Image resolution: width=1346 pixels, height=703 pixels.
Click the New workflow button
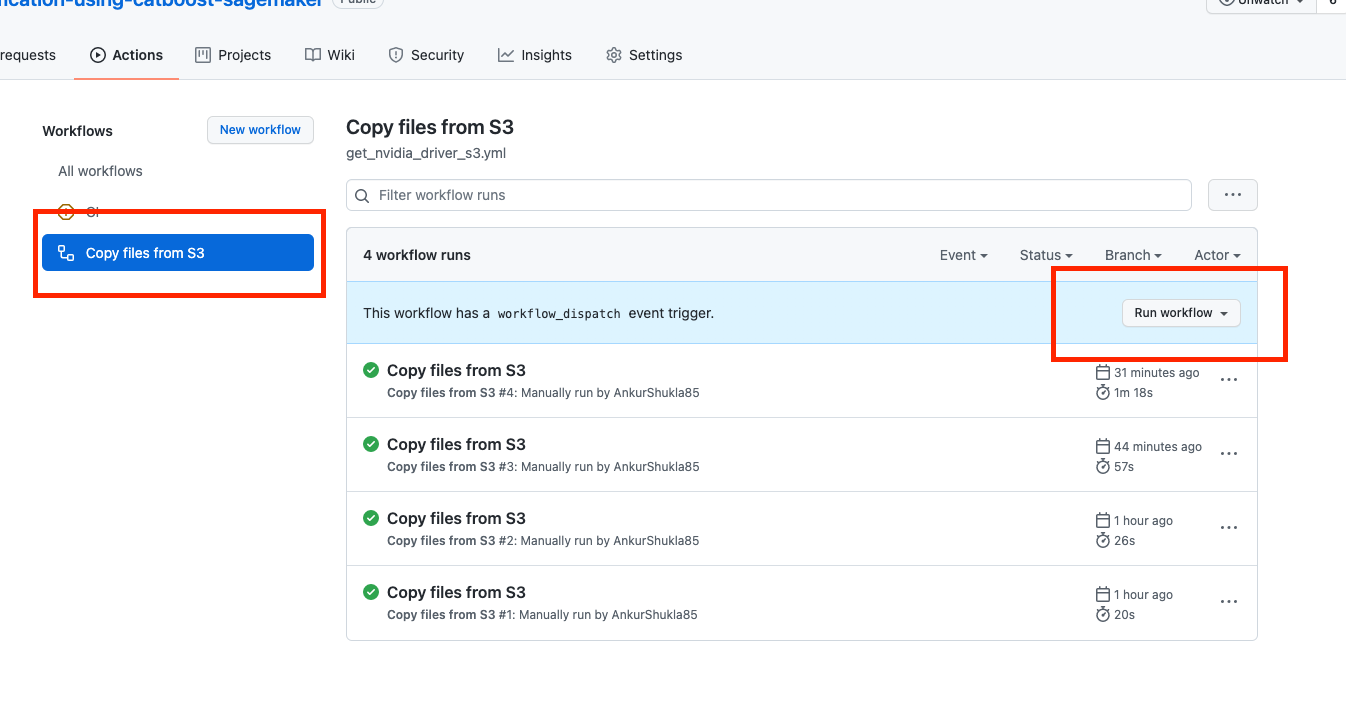[260, 130]
